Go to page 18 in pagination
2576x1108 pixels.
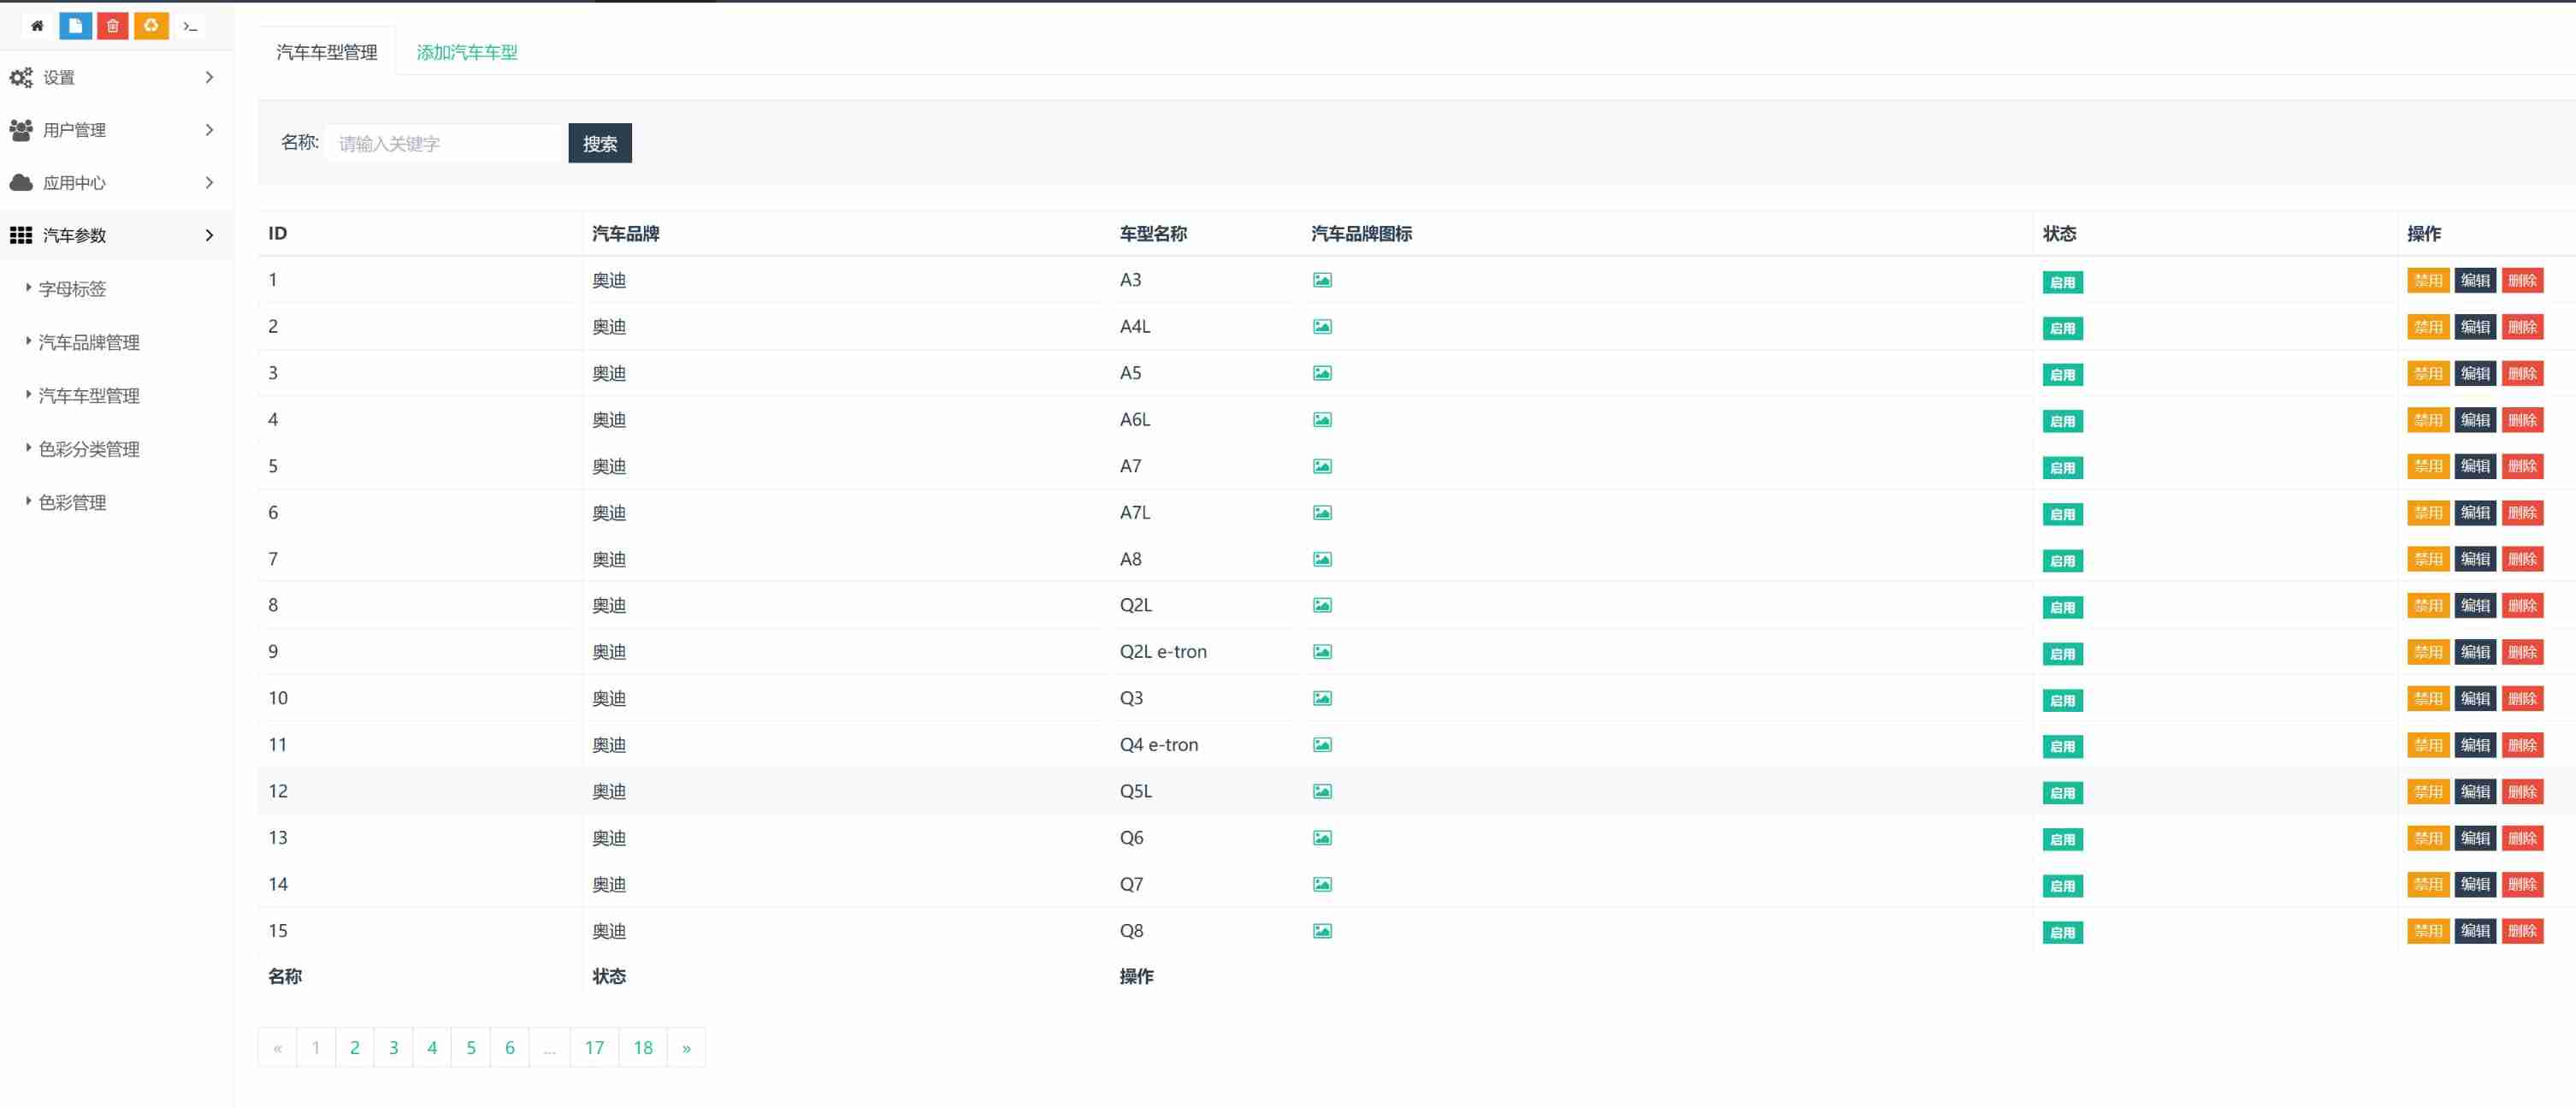[642, 1048]
